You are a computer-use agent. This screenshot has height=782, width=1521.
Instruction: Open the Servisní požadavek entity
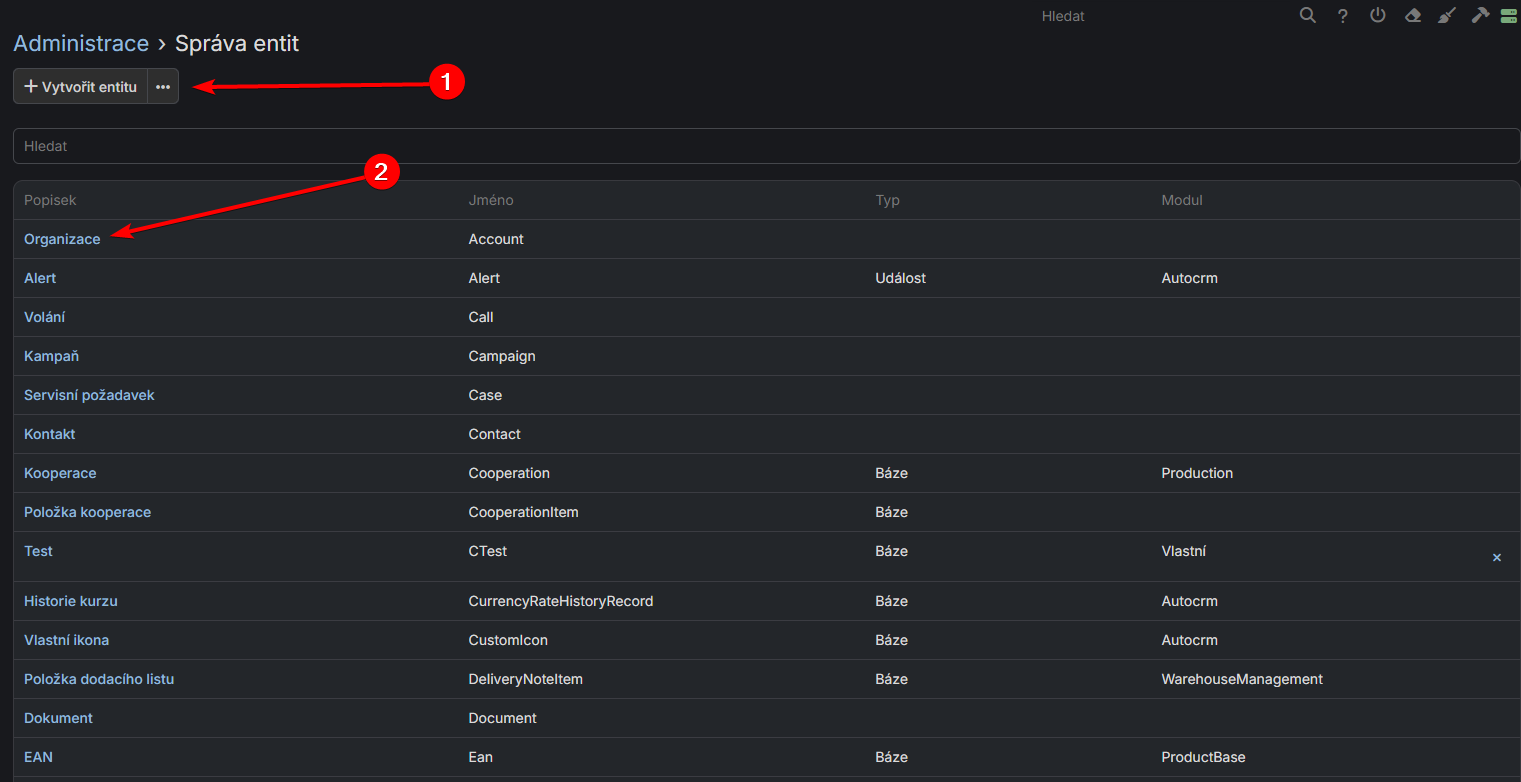pos(89,395)
